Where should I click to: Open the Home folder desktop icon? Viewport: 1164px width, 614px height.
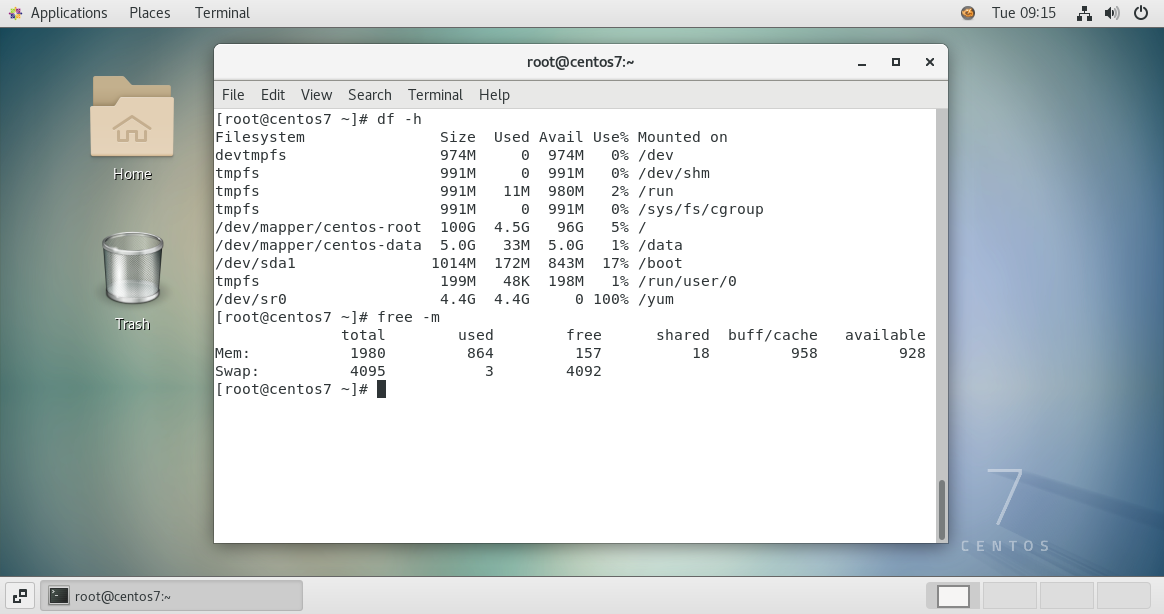pyautogui.click(x=132, y=117)
